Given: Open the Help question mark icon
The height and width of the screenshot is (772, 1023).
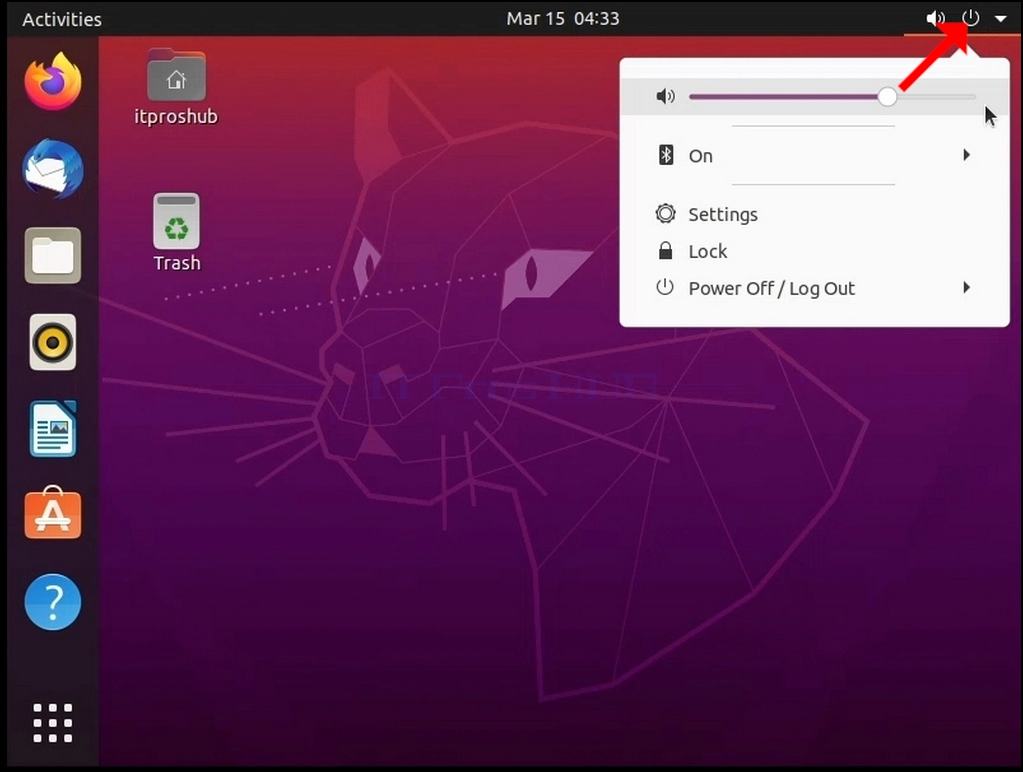Looking at the screenshot, I should (x=53, y=602).
